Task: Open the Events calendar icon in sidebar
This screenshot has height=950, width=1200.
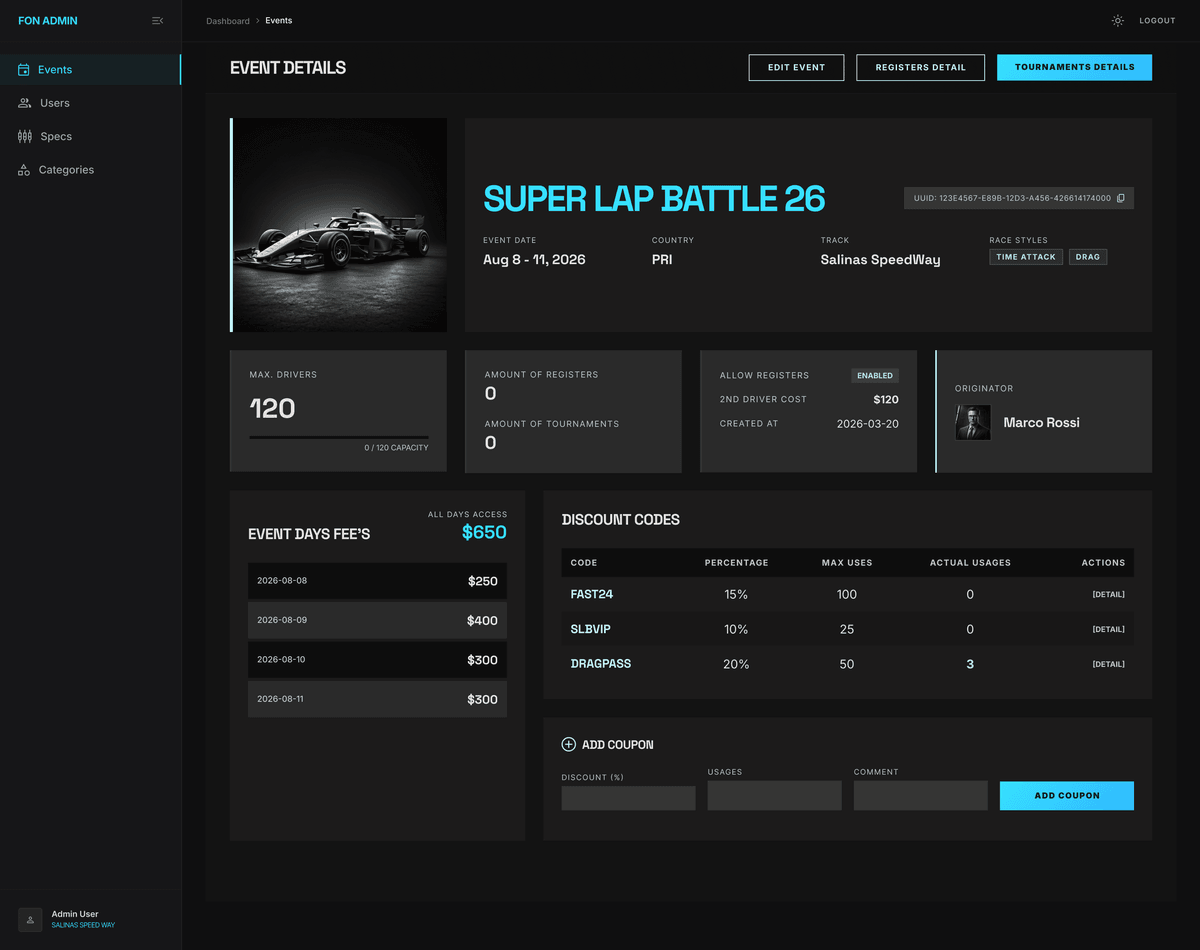Action: [x=22, y=69]
